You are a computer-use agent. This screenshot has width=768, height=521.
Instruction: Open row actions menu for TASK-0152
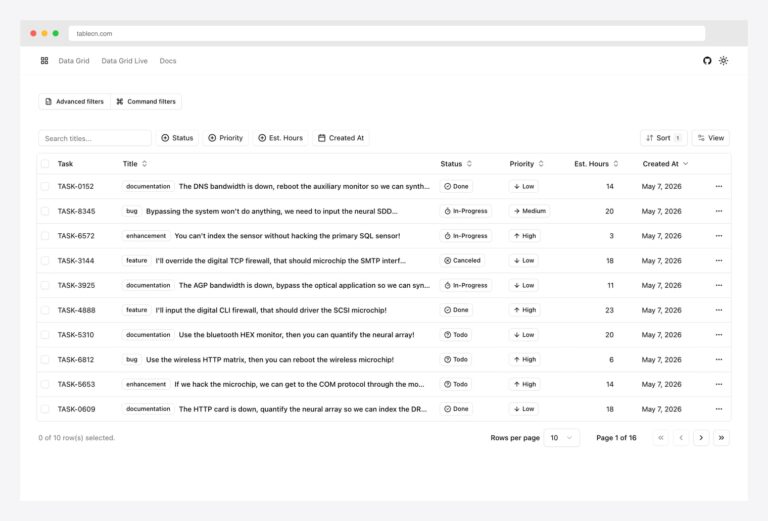[x=719, y=186]
